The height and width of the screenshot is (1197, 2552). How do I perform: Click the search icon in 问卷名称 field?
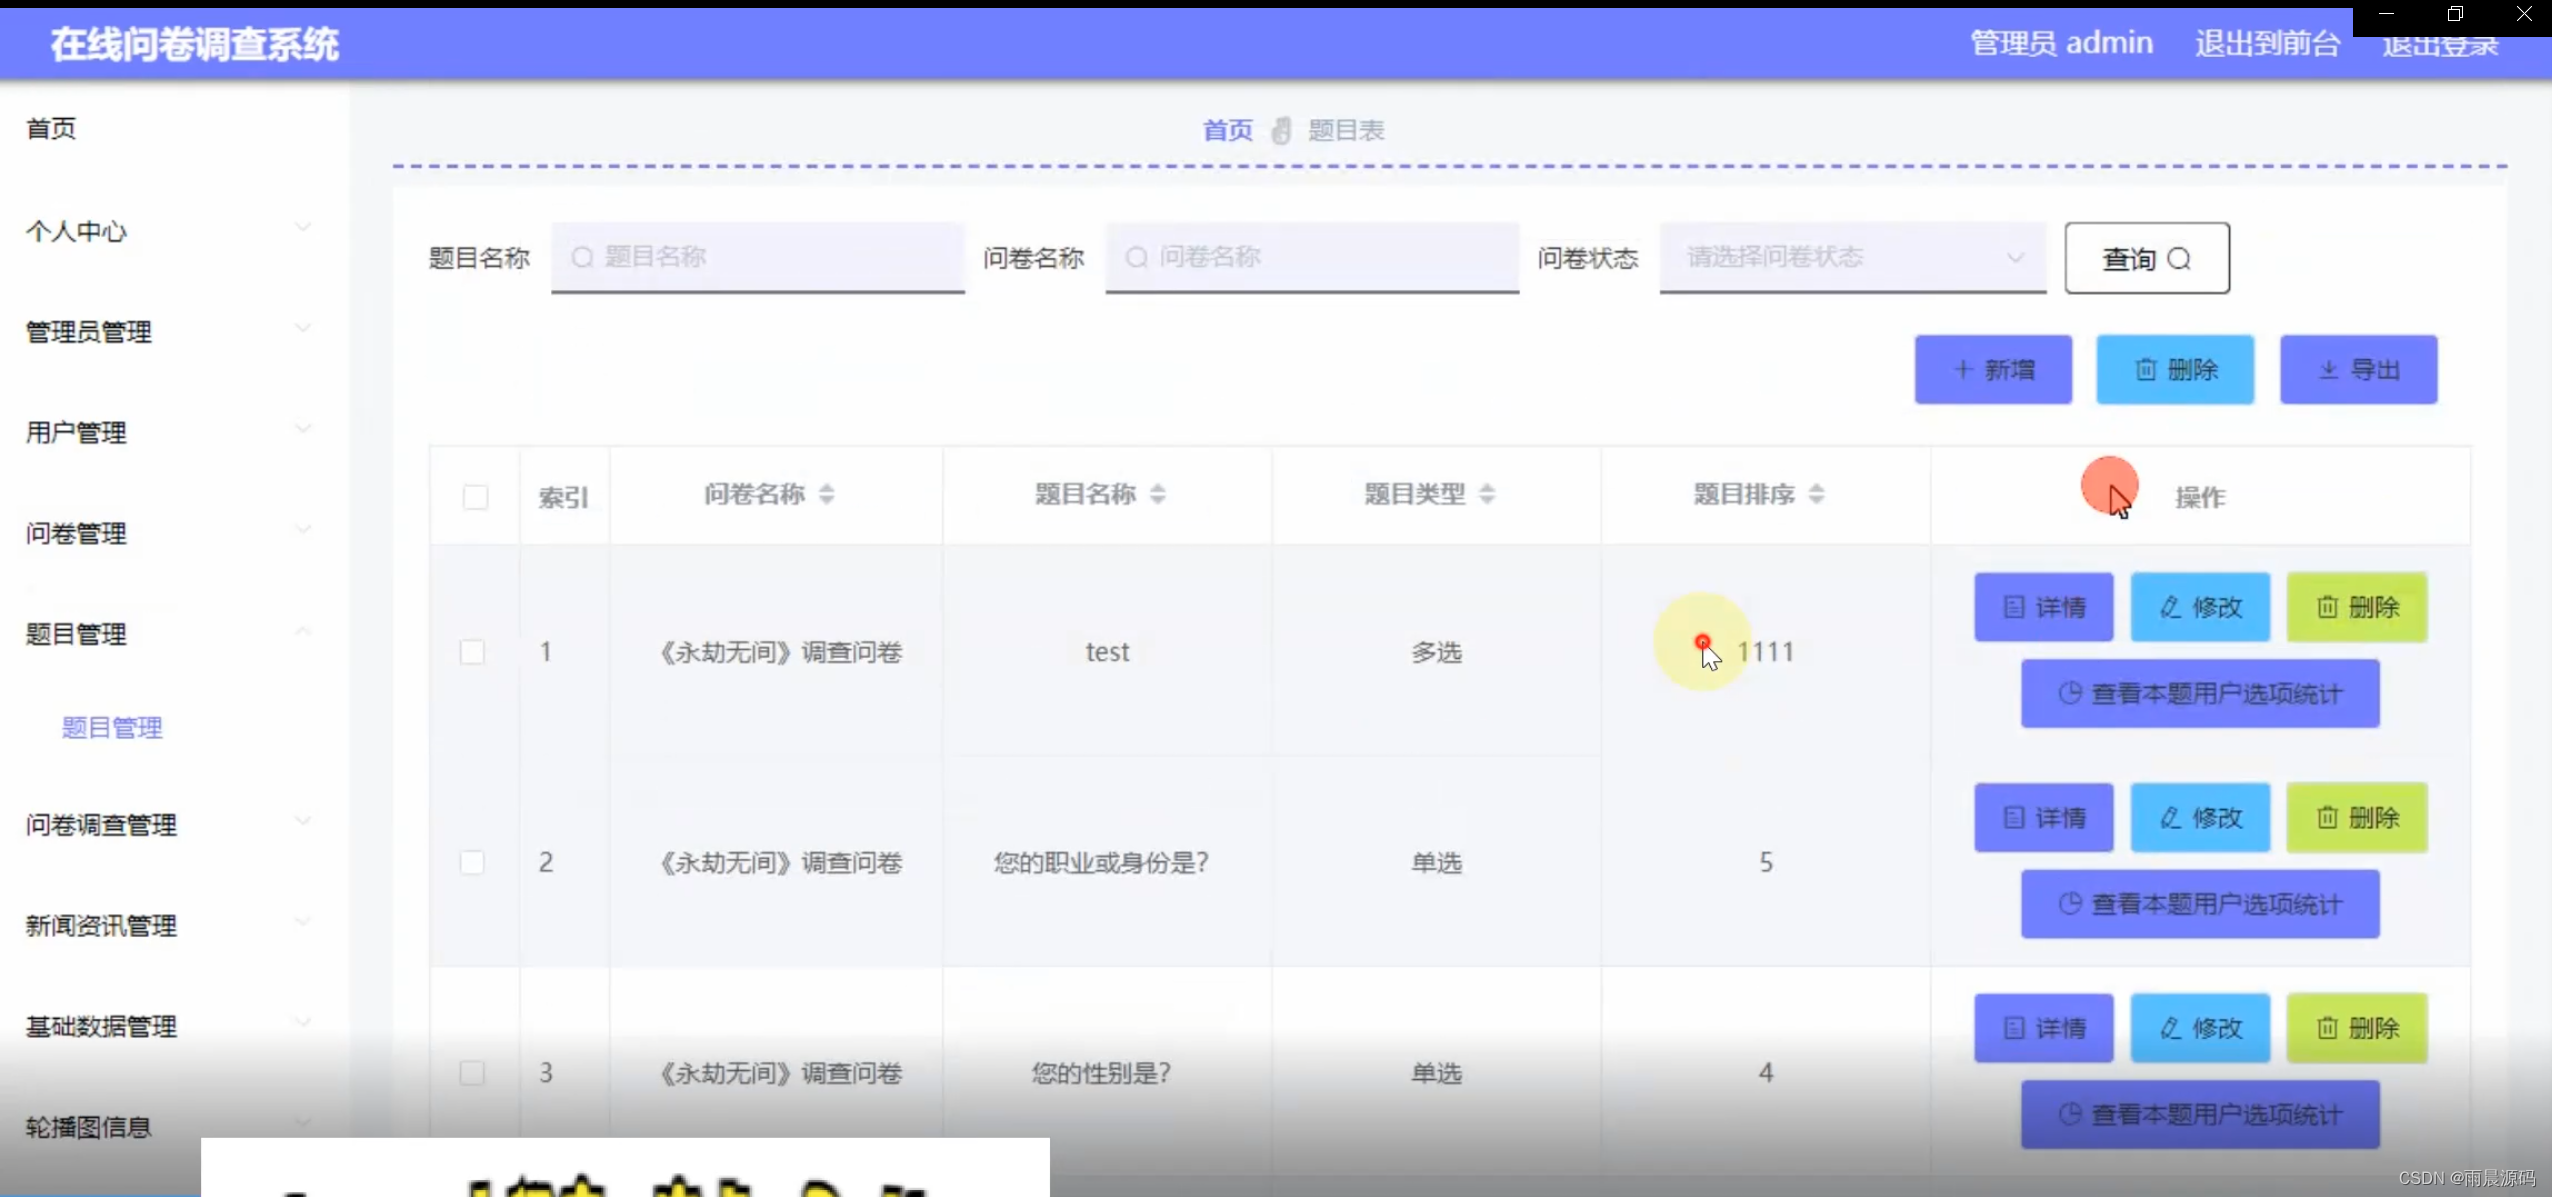(1136, 258)
